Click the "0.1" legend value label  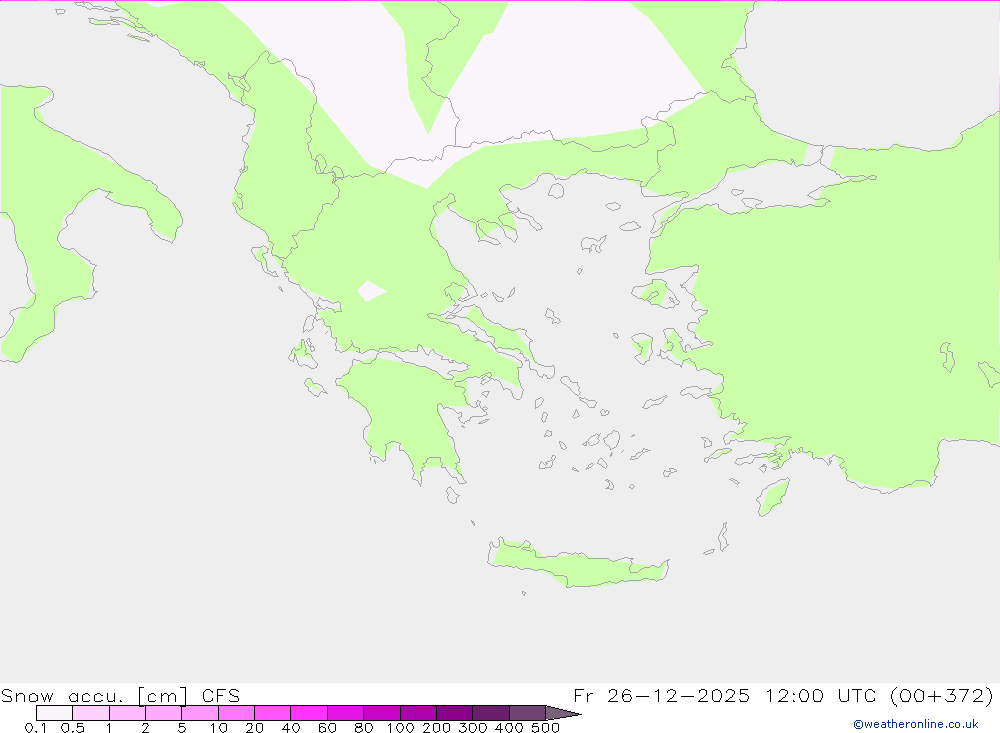click(36, 727)
